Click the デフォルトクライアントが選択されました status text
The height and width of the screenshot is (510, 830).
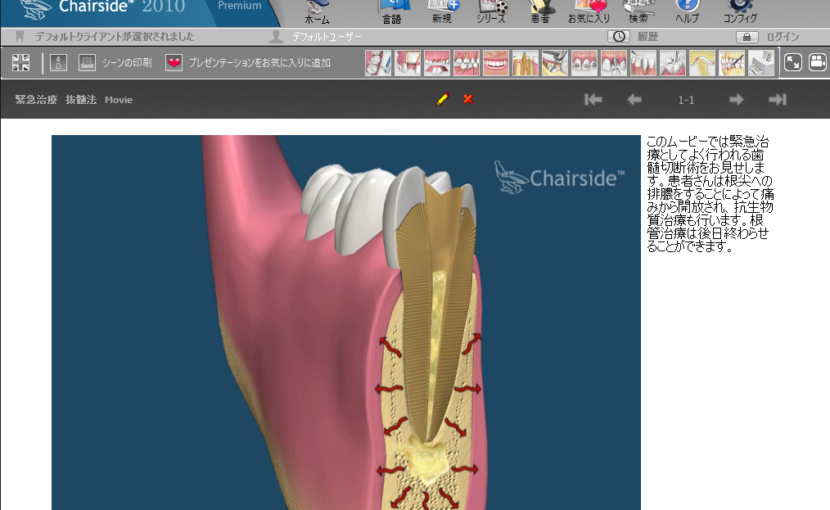point(114,37)
